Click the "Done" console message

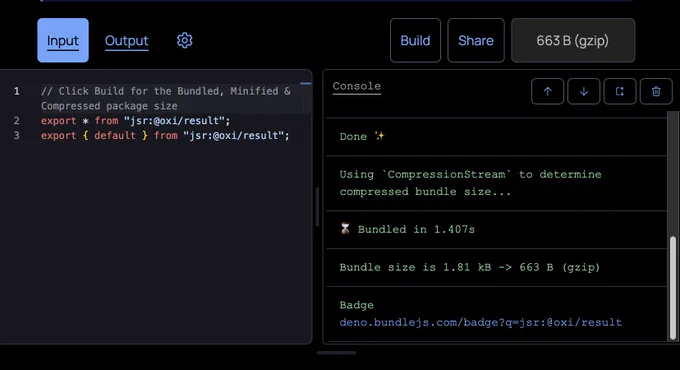click(362, 136)
